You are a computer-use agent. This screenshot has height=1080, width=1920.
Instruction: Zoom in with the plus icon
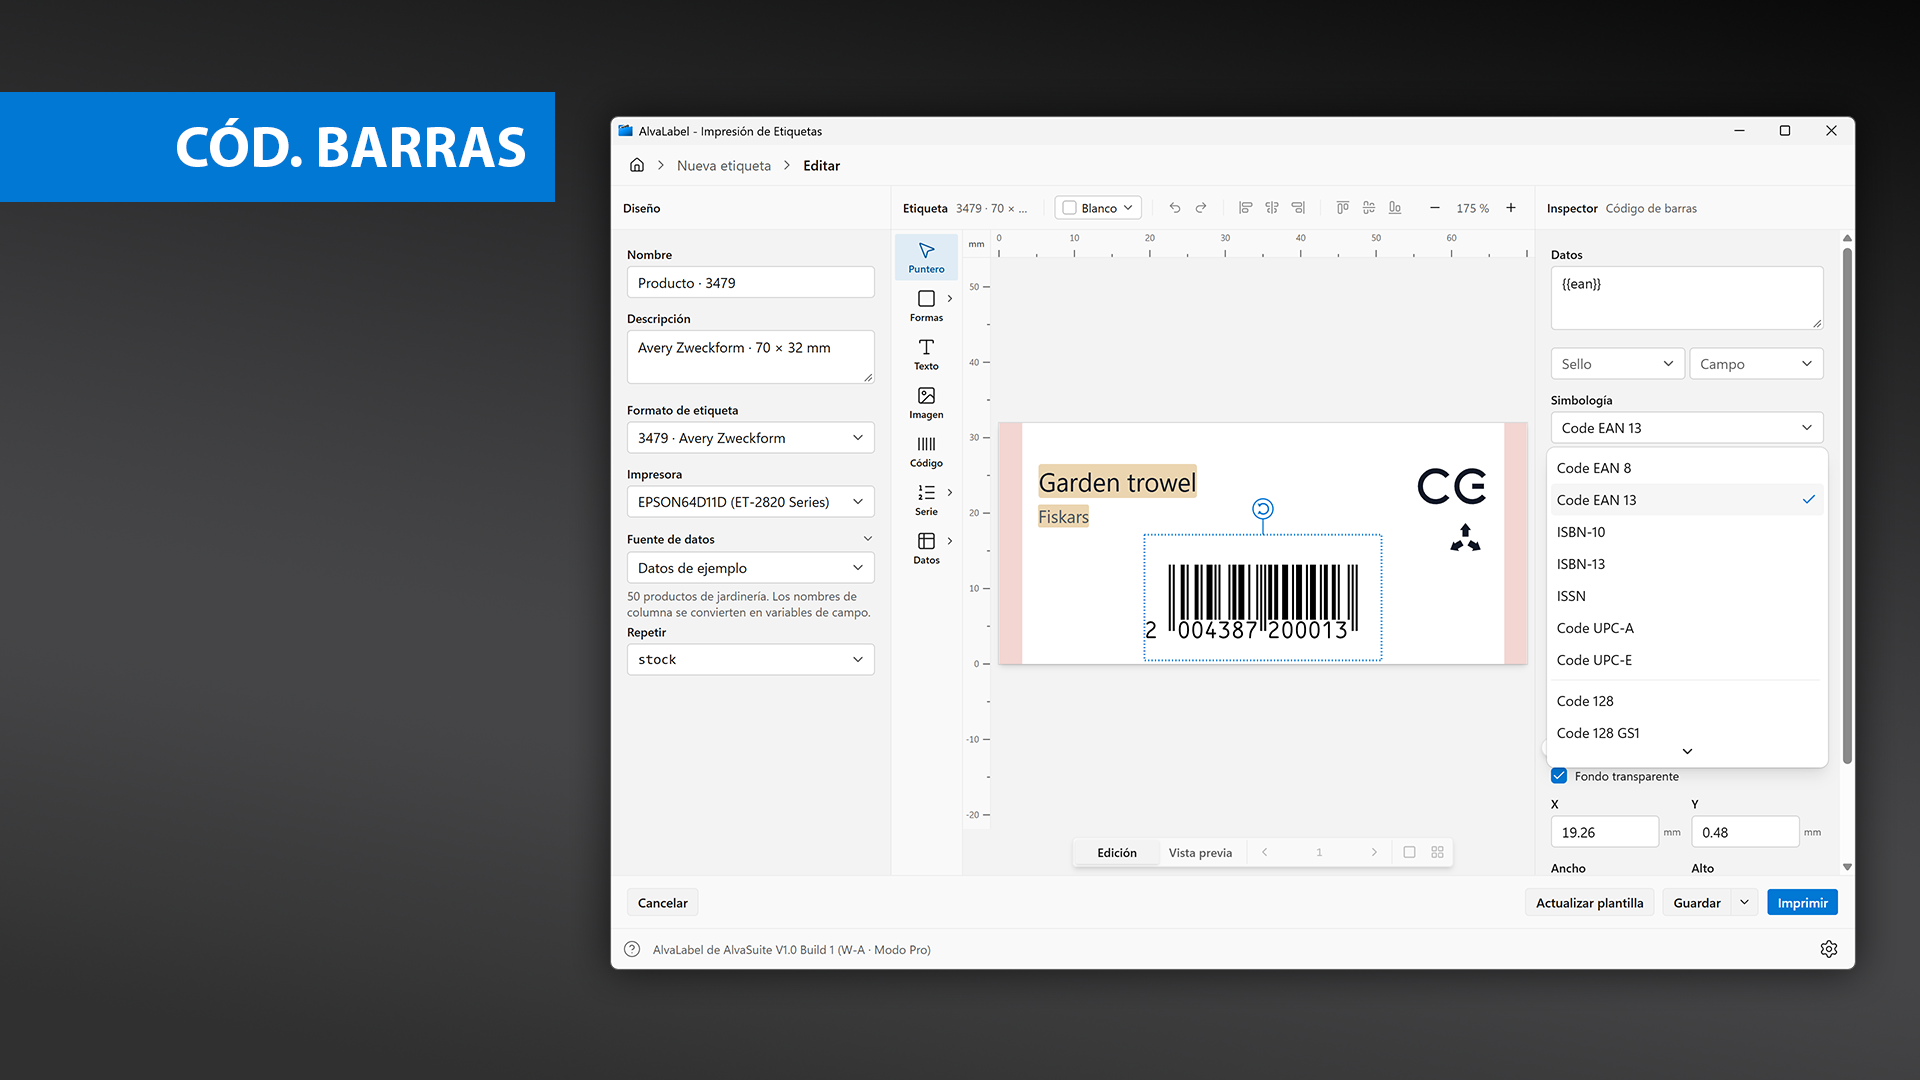click(1511, 208)
